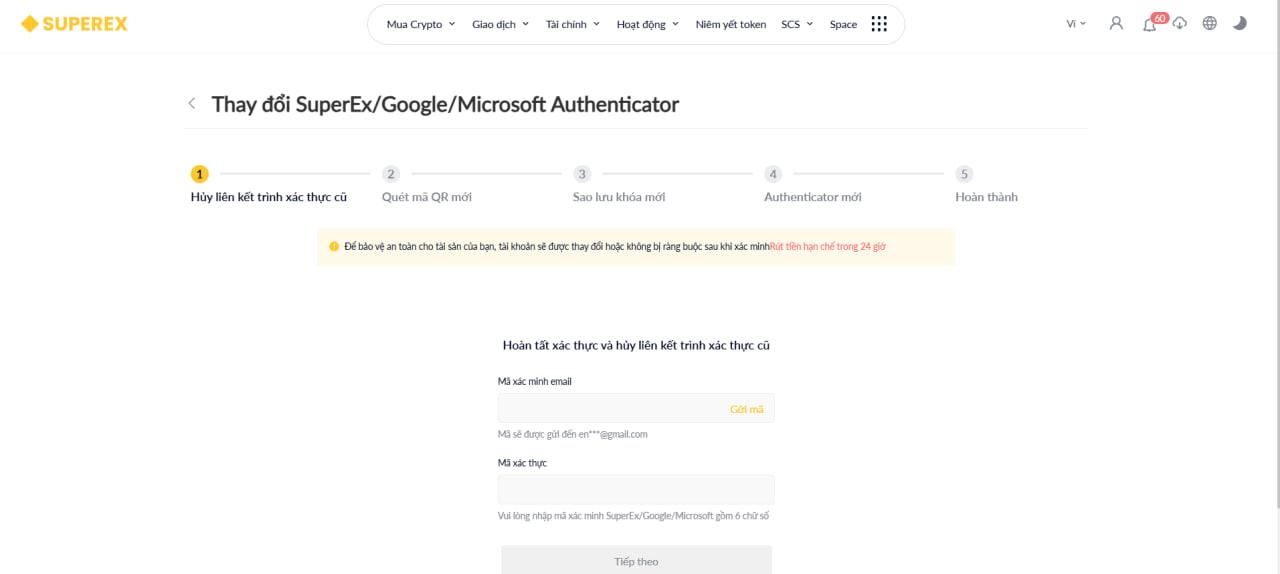Screen dimensions: 1280x574
Task: Open the Vi language selector
Action: [1076, 23]
